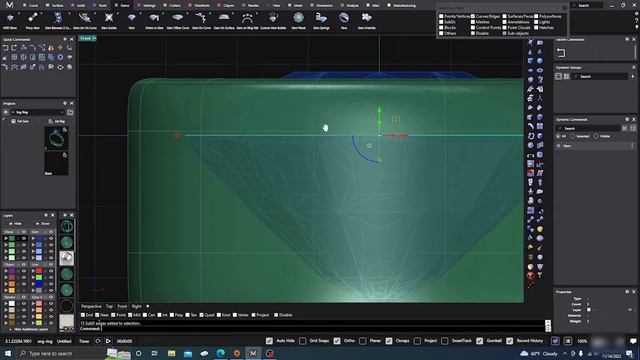Toggle the Record History checkbox

coord(509,341)
